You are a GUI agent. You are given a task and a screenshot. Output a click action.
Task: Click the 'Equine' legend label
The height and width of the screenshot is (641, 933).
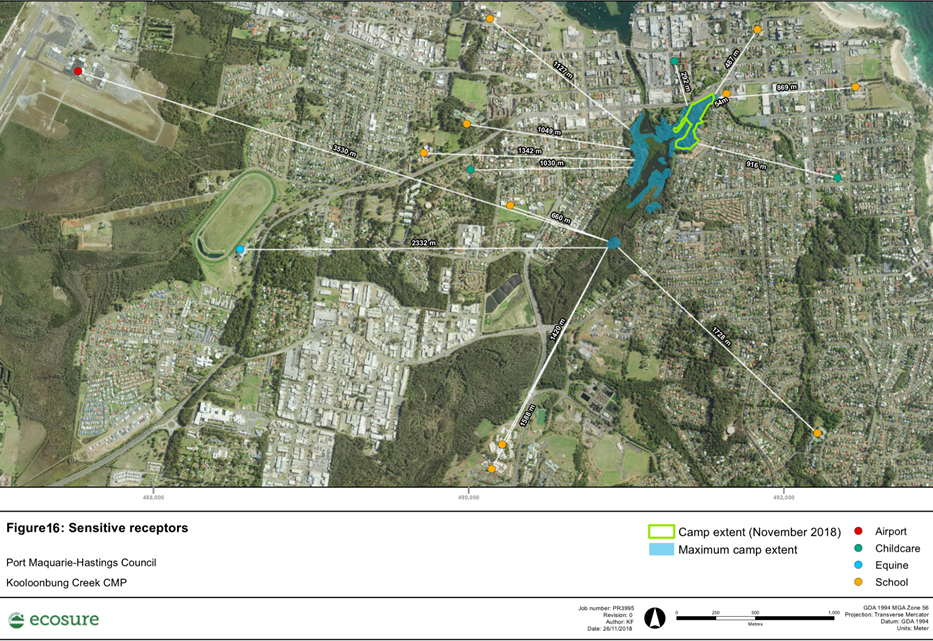(x=892, y=565)
